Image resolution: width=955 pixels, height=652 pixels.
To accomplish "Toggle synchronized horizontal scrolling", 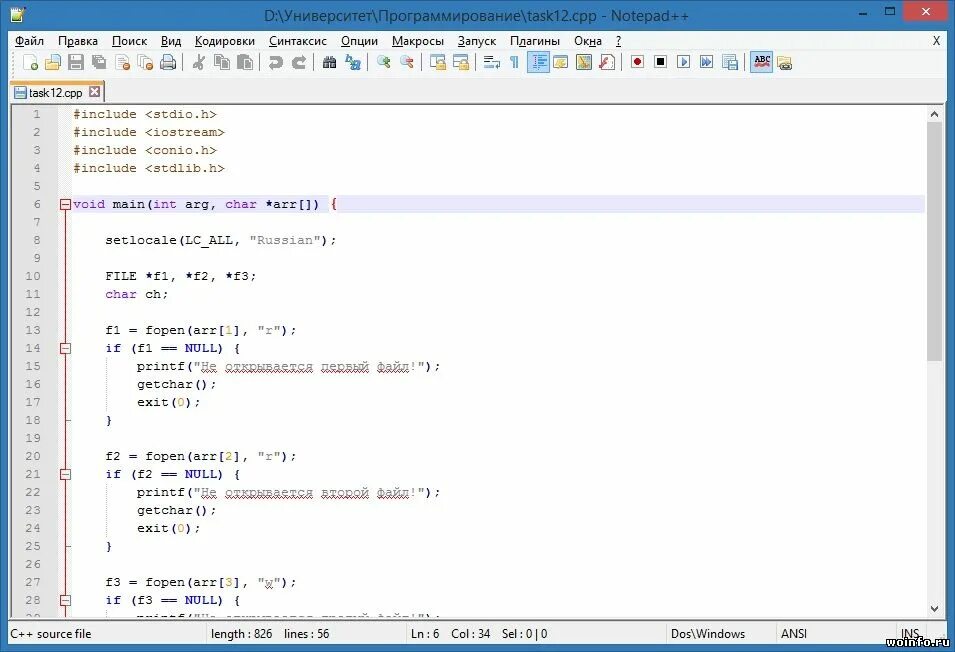I will [460, 62].
